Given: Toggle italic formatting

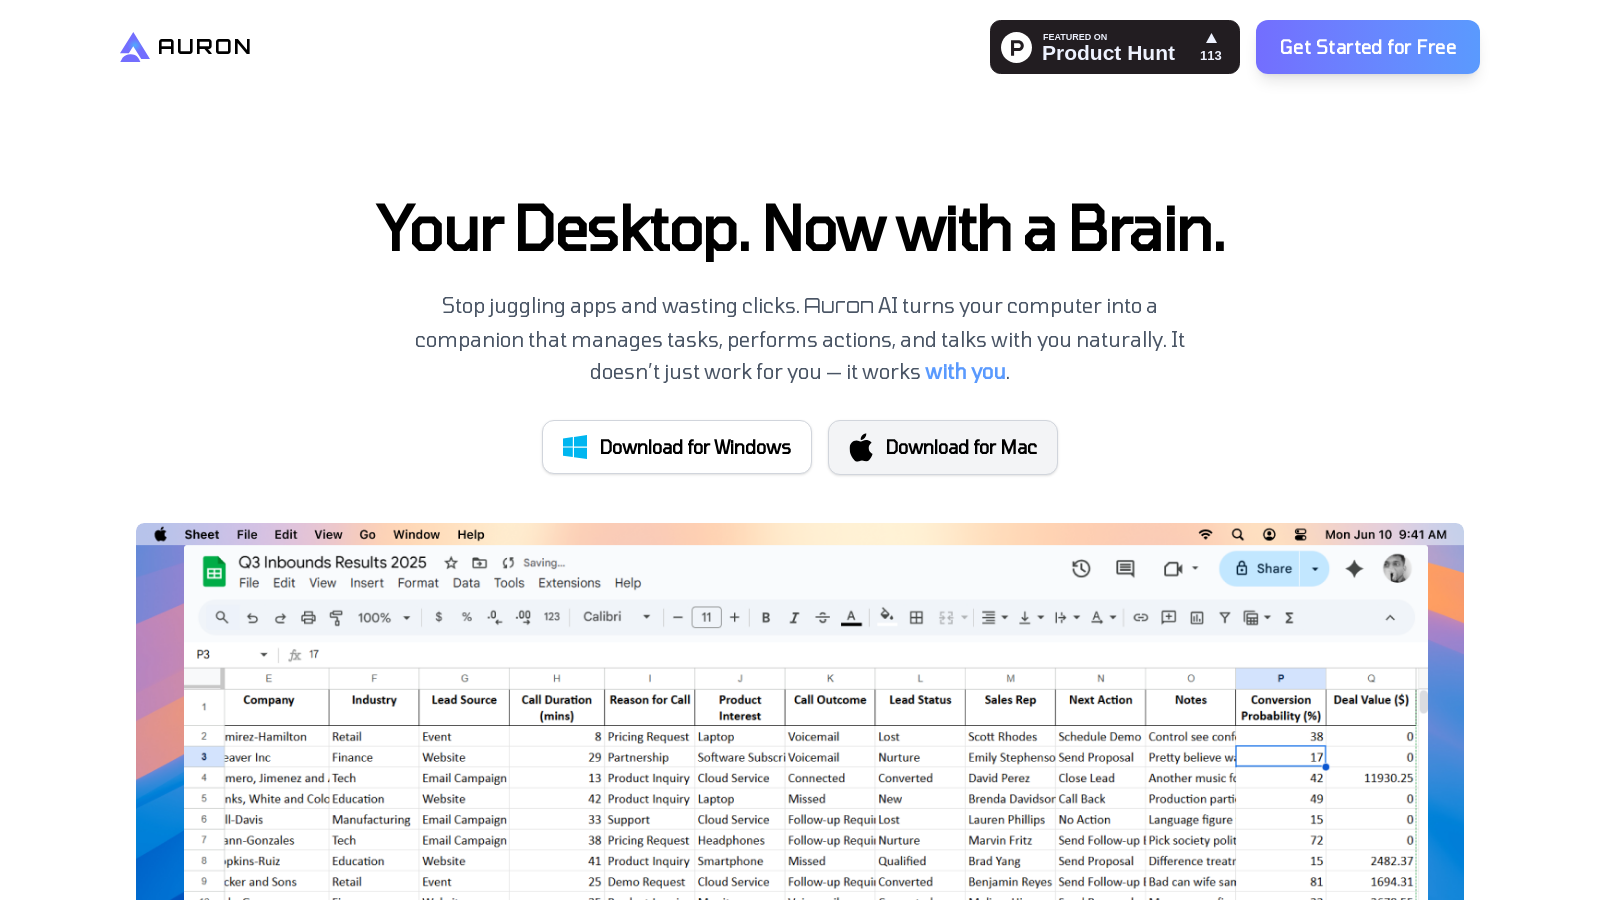Looking at the screenshot, I should [x=794, y=618].
